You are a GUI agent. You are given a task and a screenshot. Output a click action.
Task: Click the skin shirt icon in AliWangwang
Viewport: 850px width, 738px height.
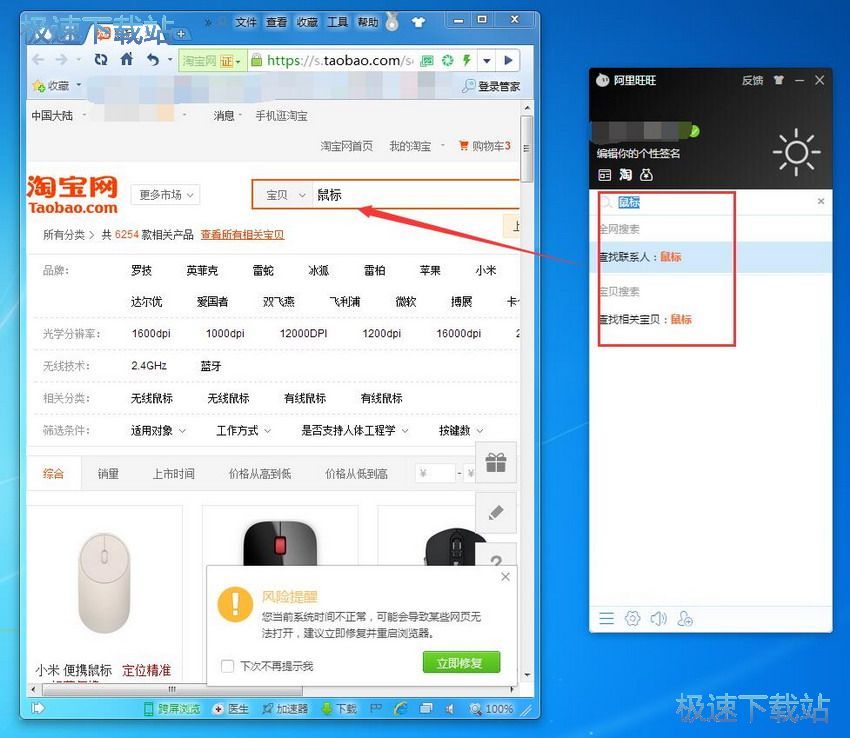click(x=779, y=80)
